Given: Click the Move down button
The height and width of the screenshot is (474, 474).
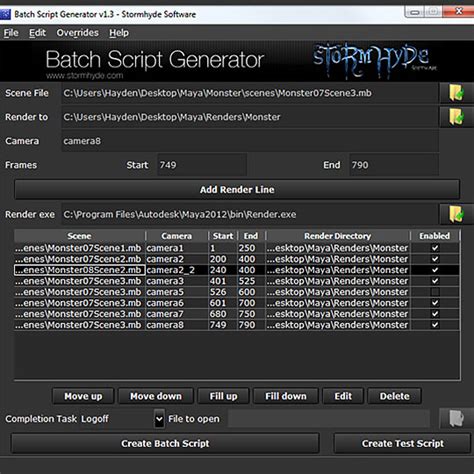Looking at the screenshot, I should (156, 396).
